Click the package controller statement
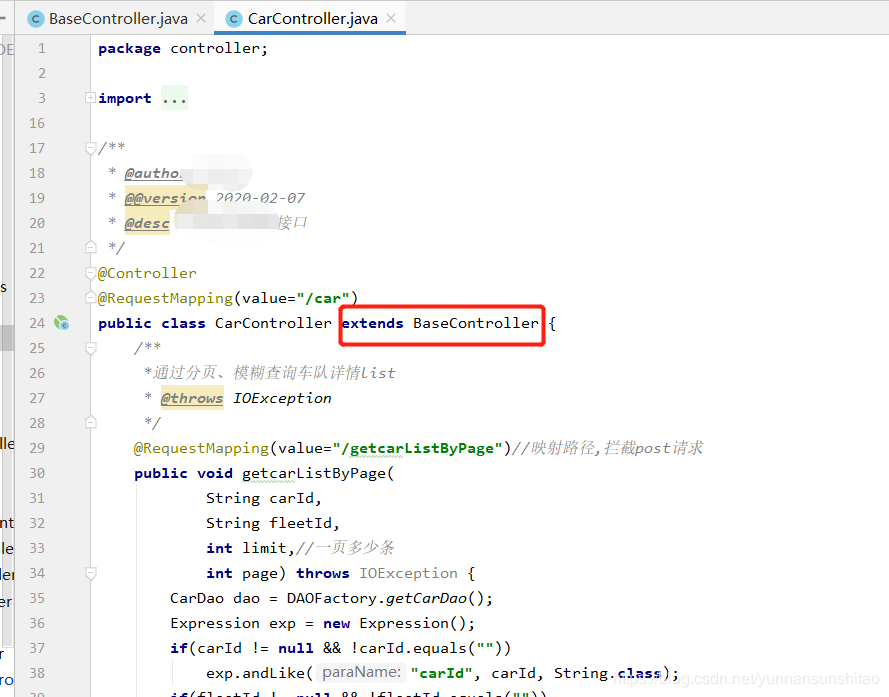Image resolution: width=889 pixels, height=697 pixels. click(x=183, y=49)
